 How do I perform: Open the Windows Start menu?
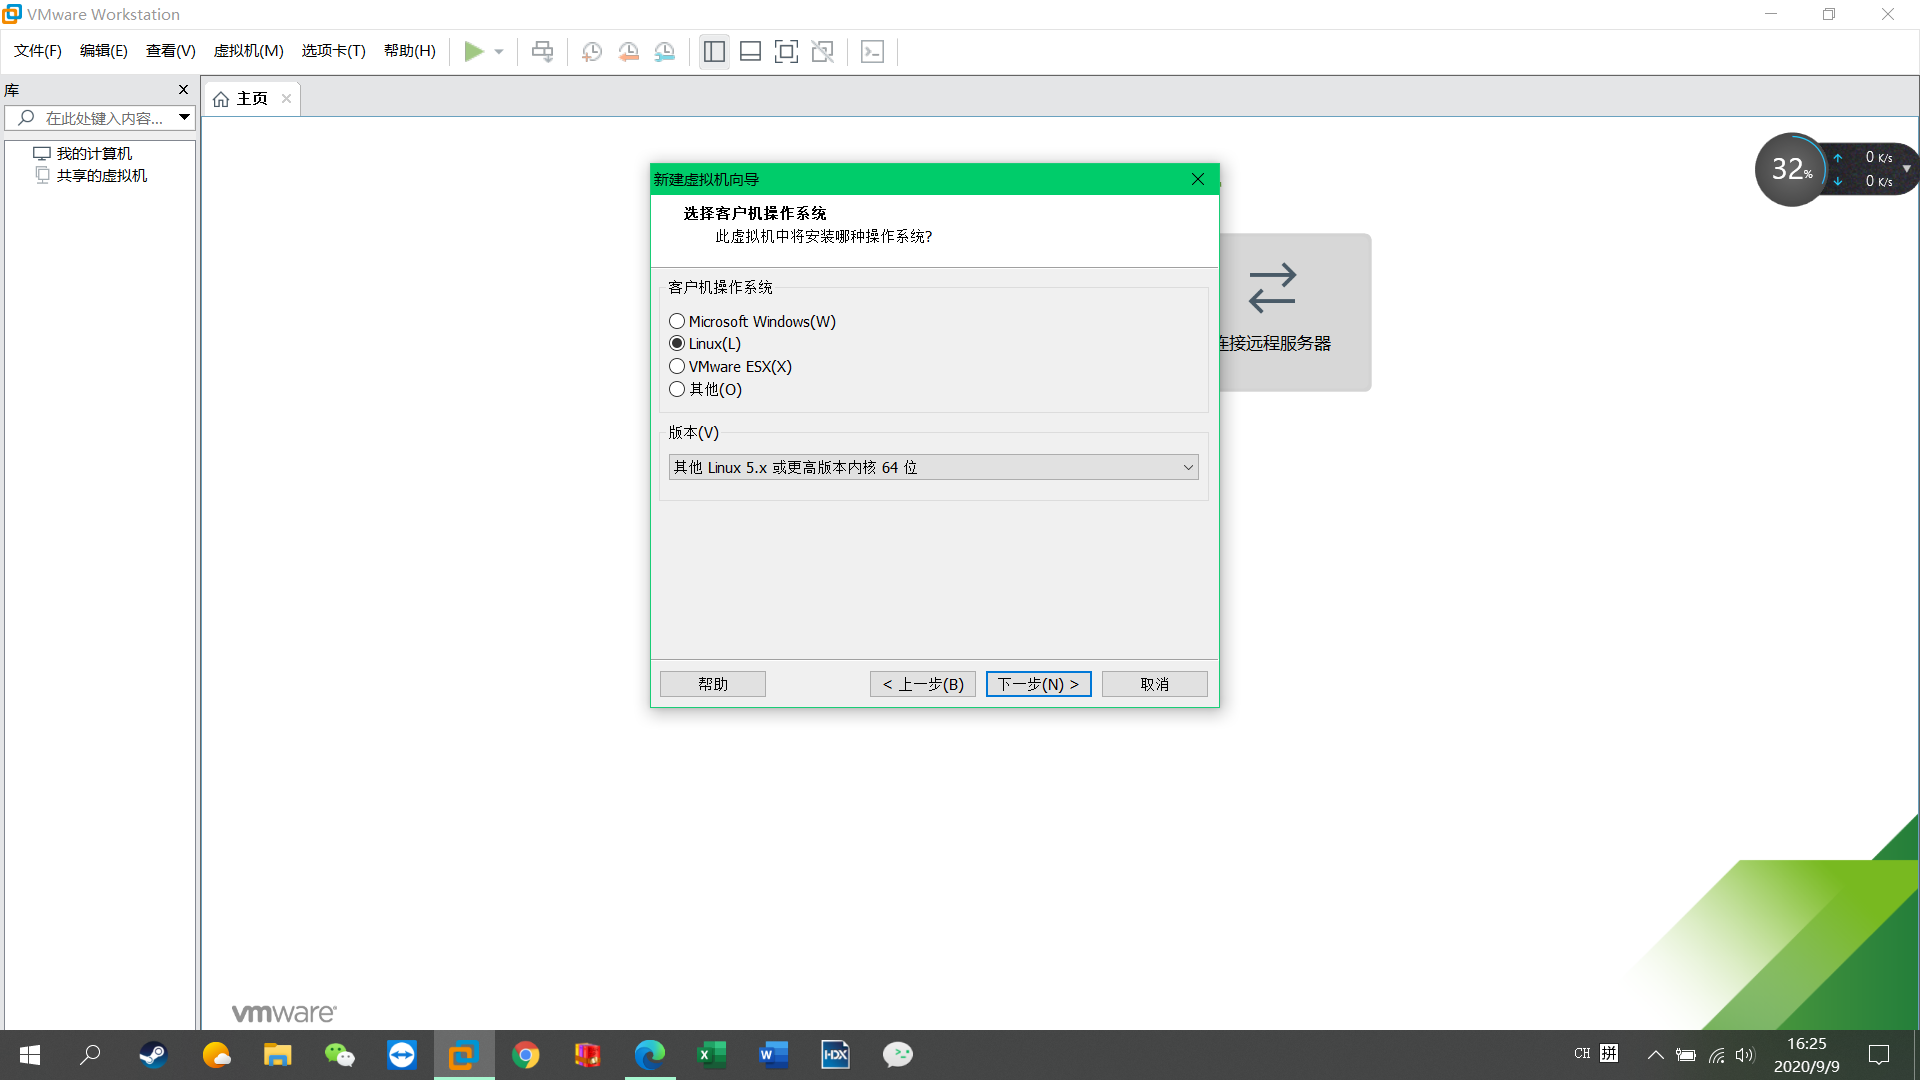pyautogui.click(x=30, y=1054)
